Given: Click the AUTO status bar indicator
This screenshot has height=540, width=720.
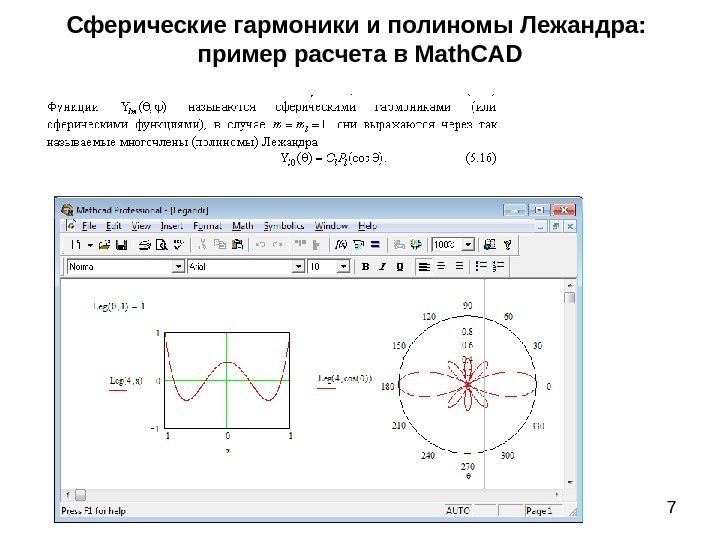Looking at the screenshot, I should (458, 511).
